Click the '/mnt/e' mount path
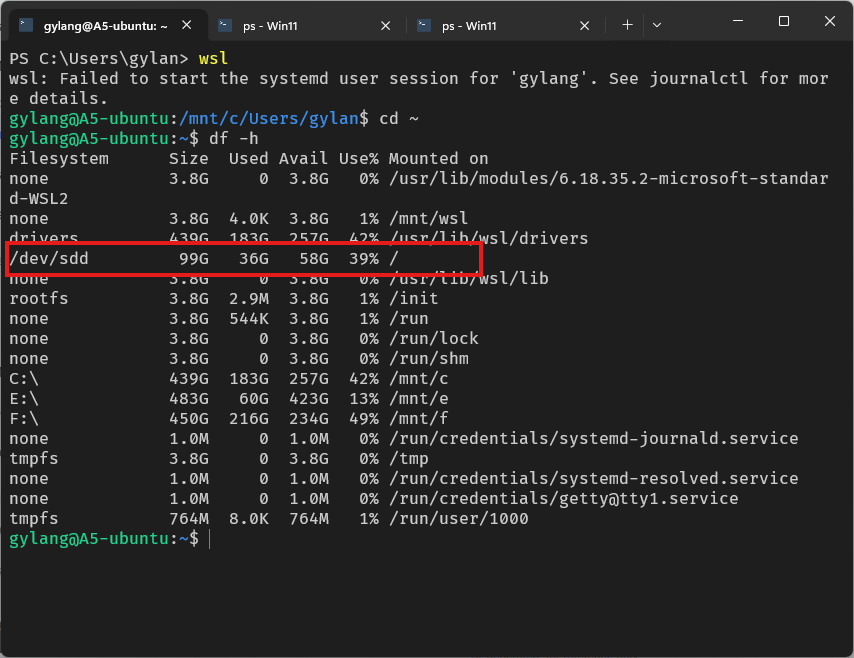This screenshot has width=854, height=658. tap(419, 399)
